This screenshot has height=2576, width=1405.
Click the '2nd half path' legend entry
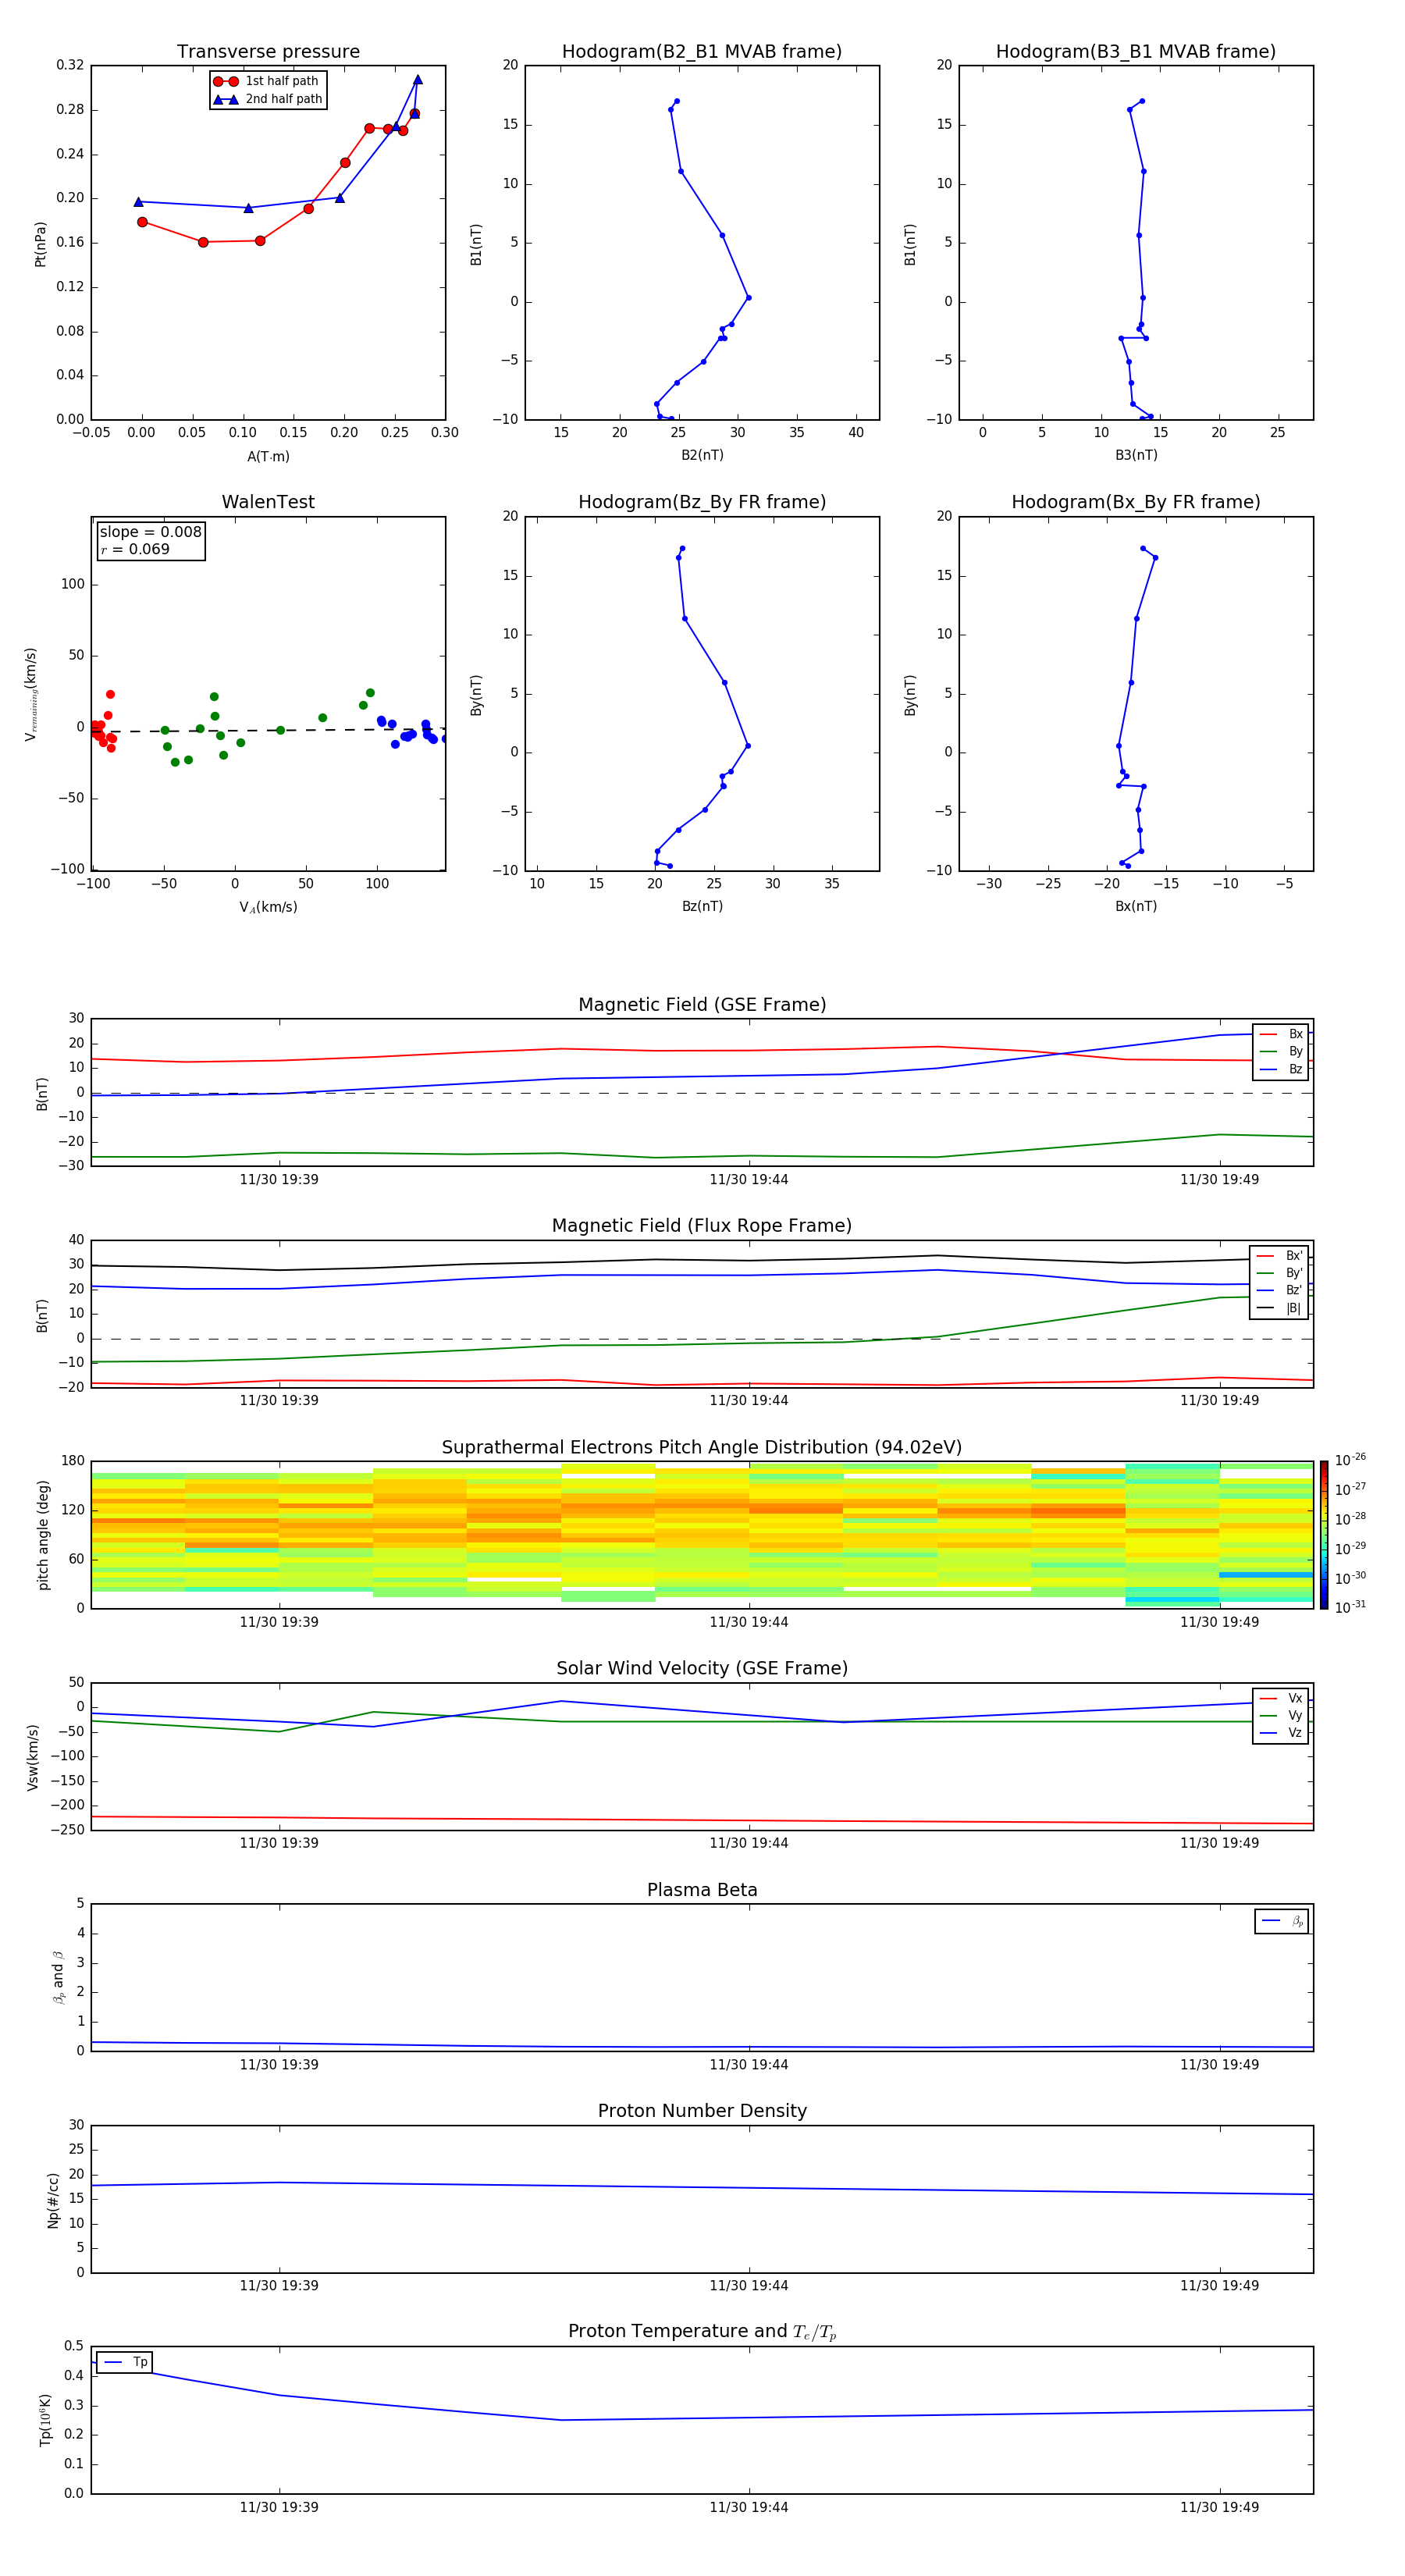click(268, 99)
